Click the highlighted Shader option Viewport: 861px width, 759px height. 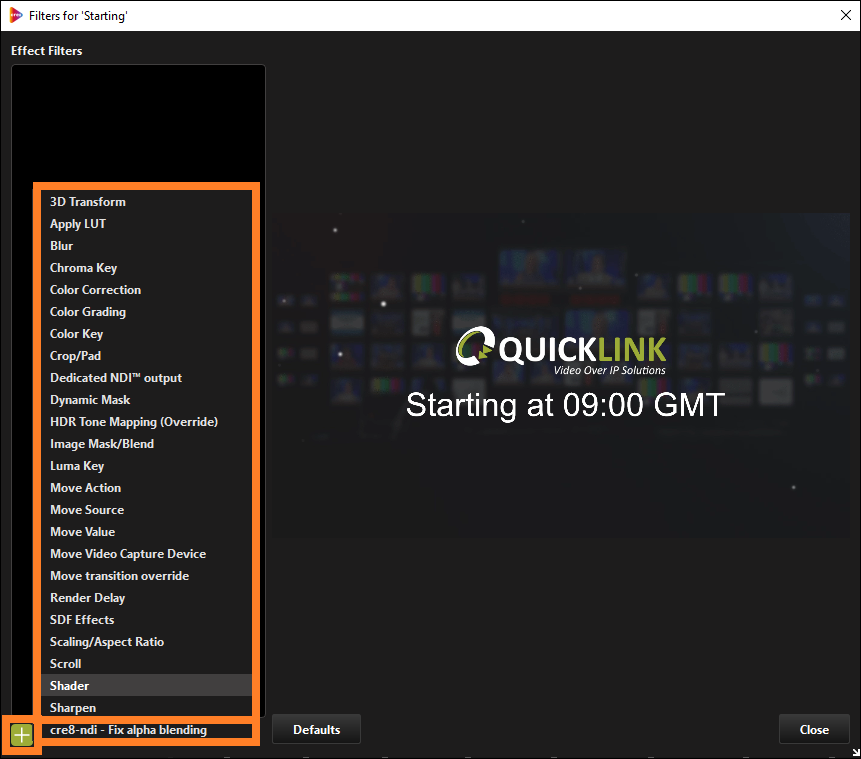(146, 685)
